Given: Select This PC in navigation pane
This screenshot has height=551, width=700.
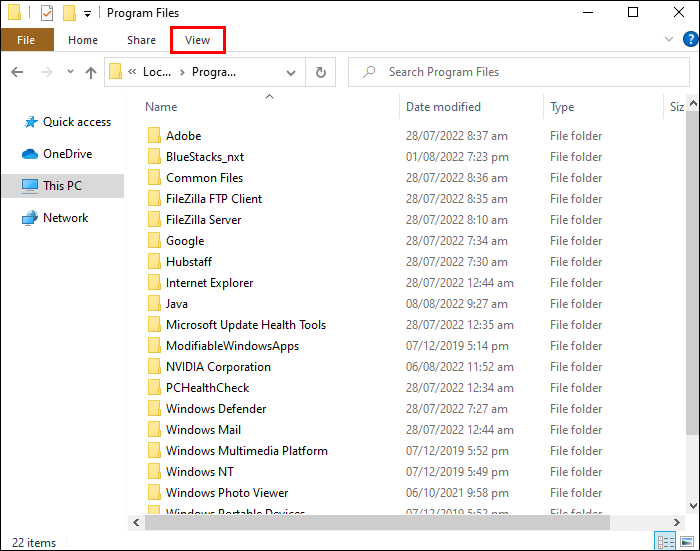Looking at the screenshot, I should [x=63, y=186].
